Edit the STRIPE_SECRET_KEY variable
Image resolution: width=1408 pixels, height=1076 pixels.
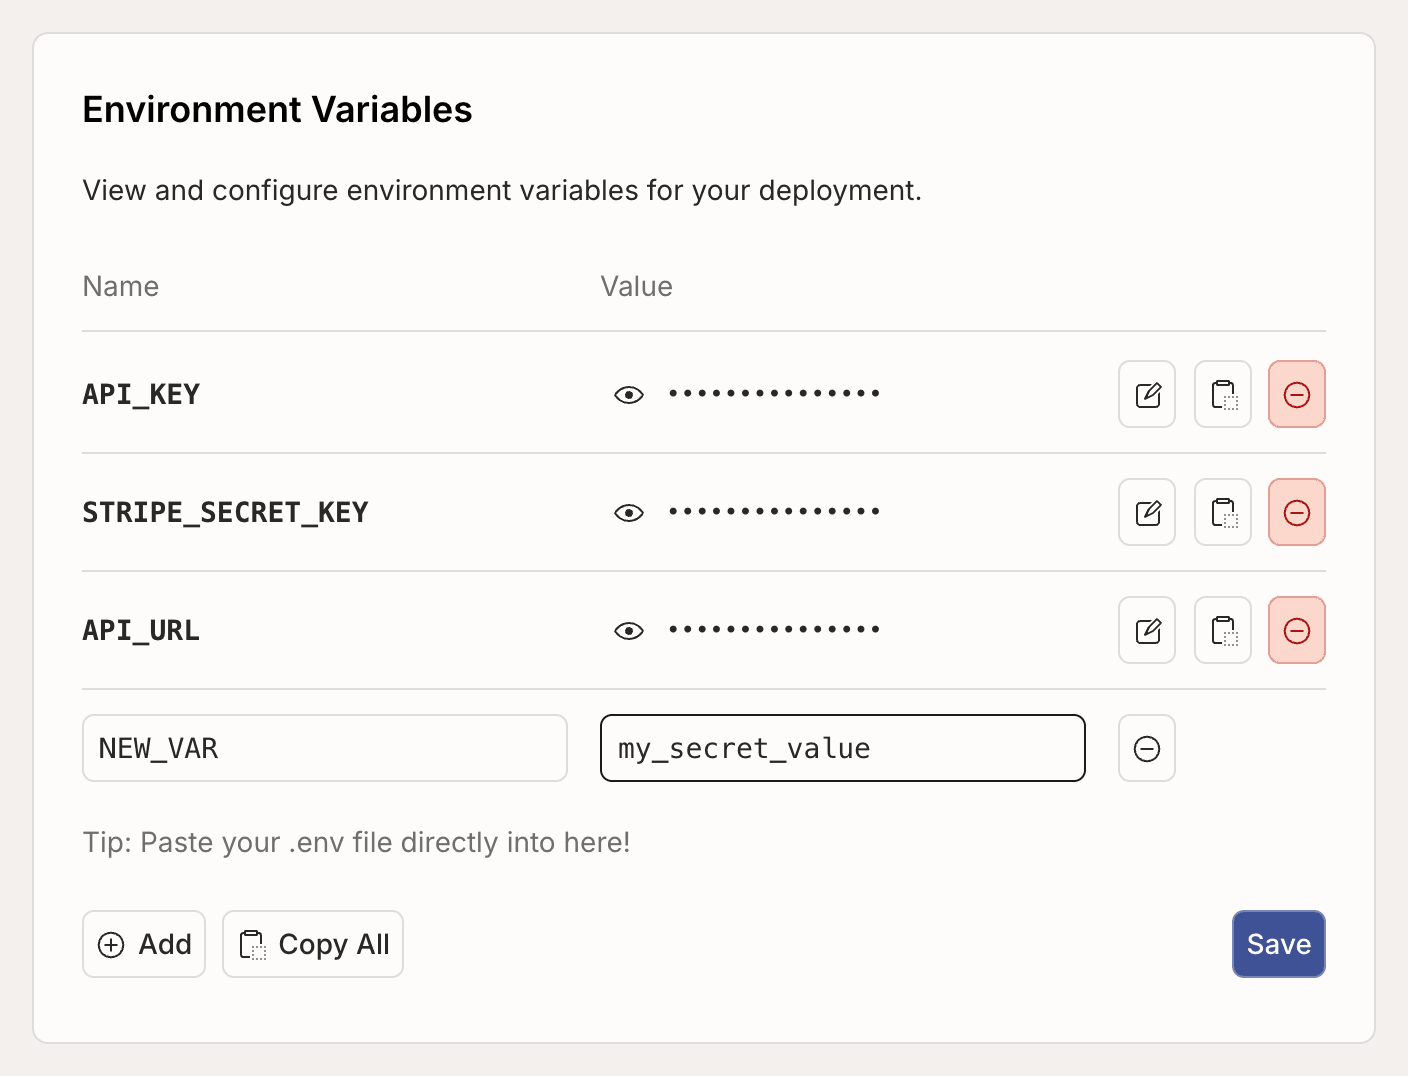[x=1147, y=512]
